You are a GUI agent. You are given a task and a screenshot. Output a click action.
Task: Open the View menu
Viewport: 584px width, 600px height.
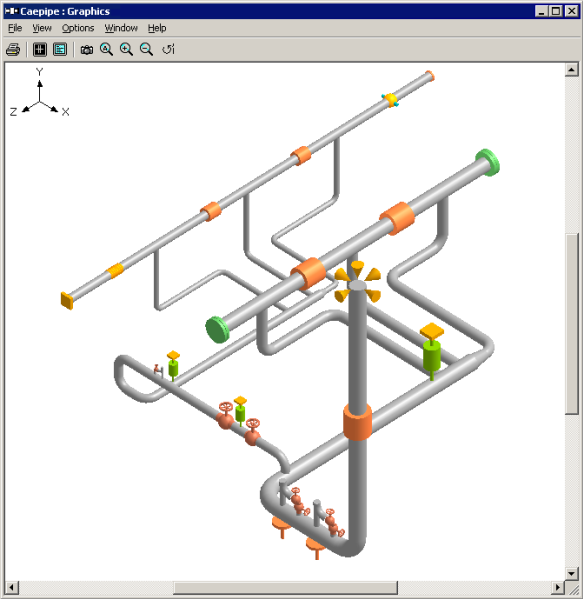42,28
